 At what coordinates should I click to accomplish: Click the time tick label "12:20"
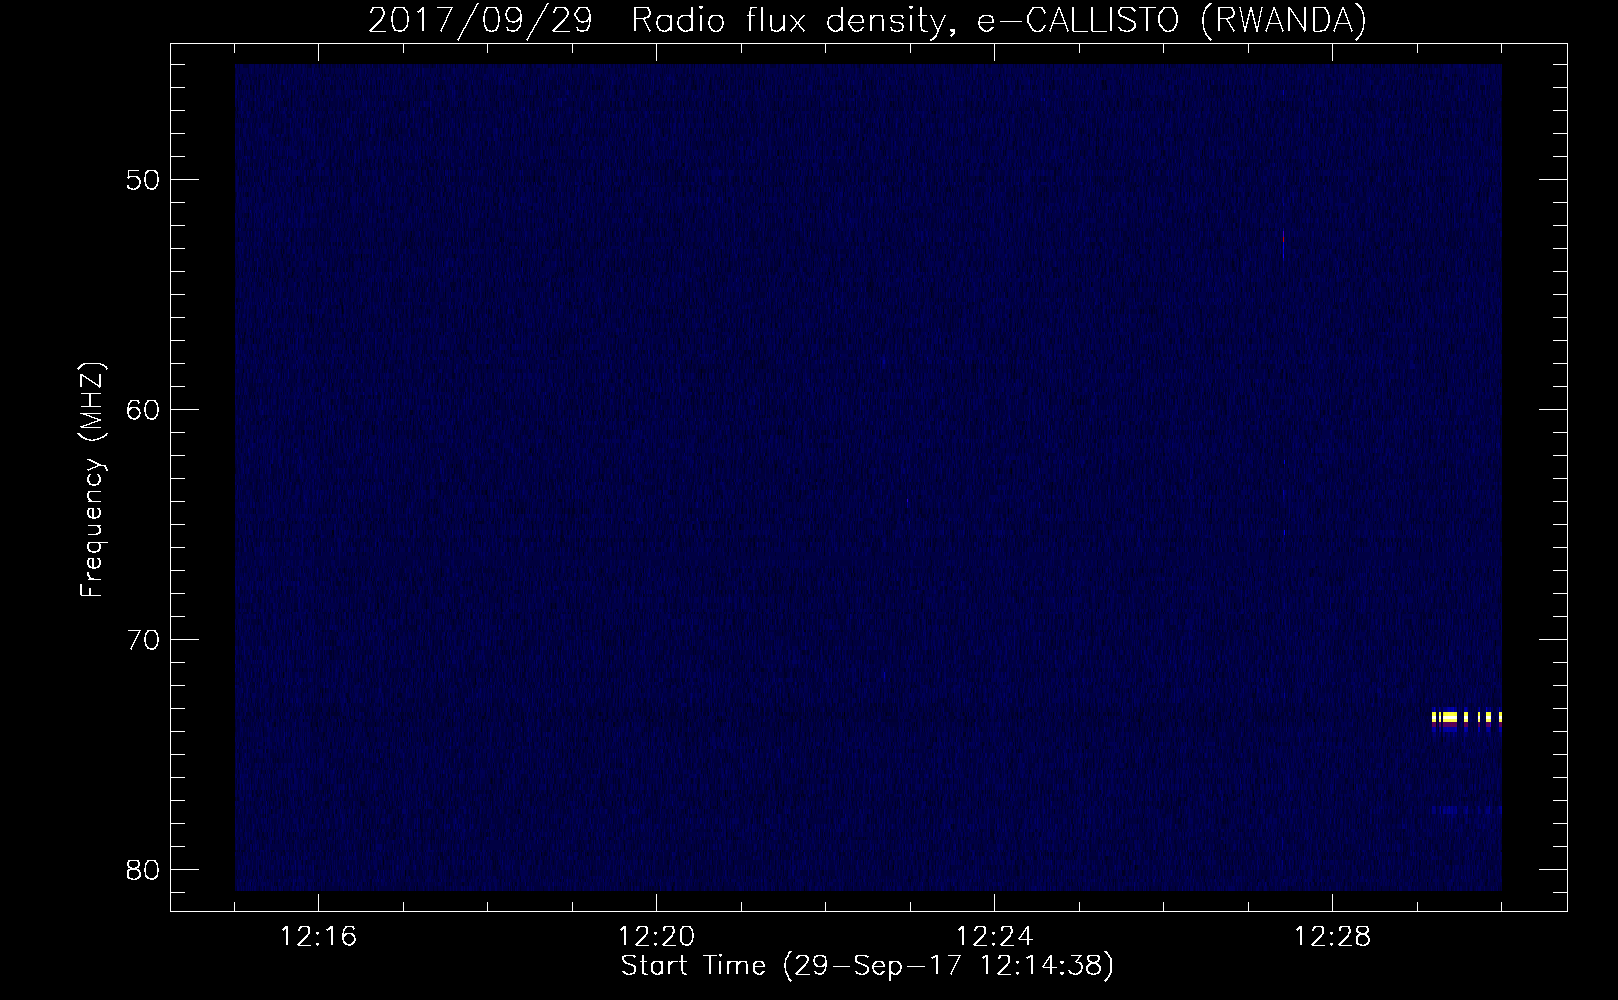(x=657, y=938)
